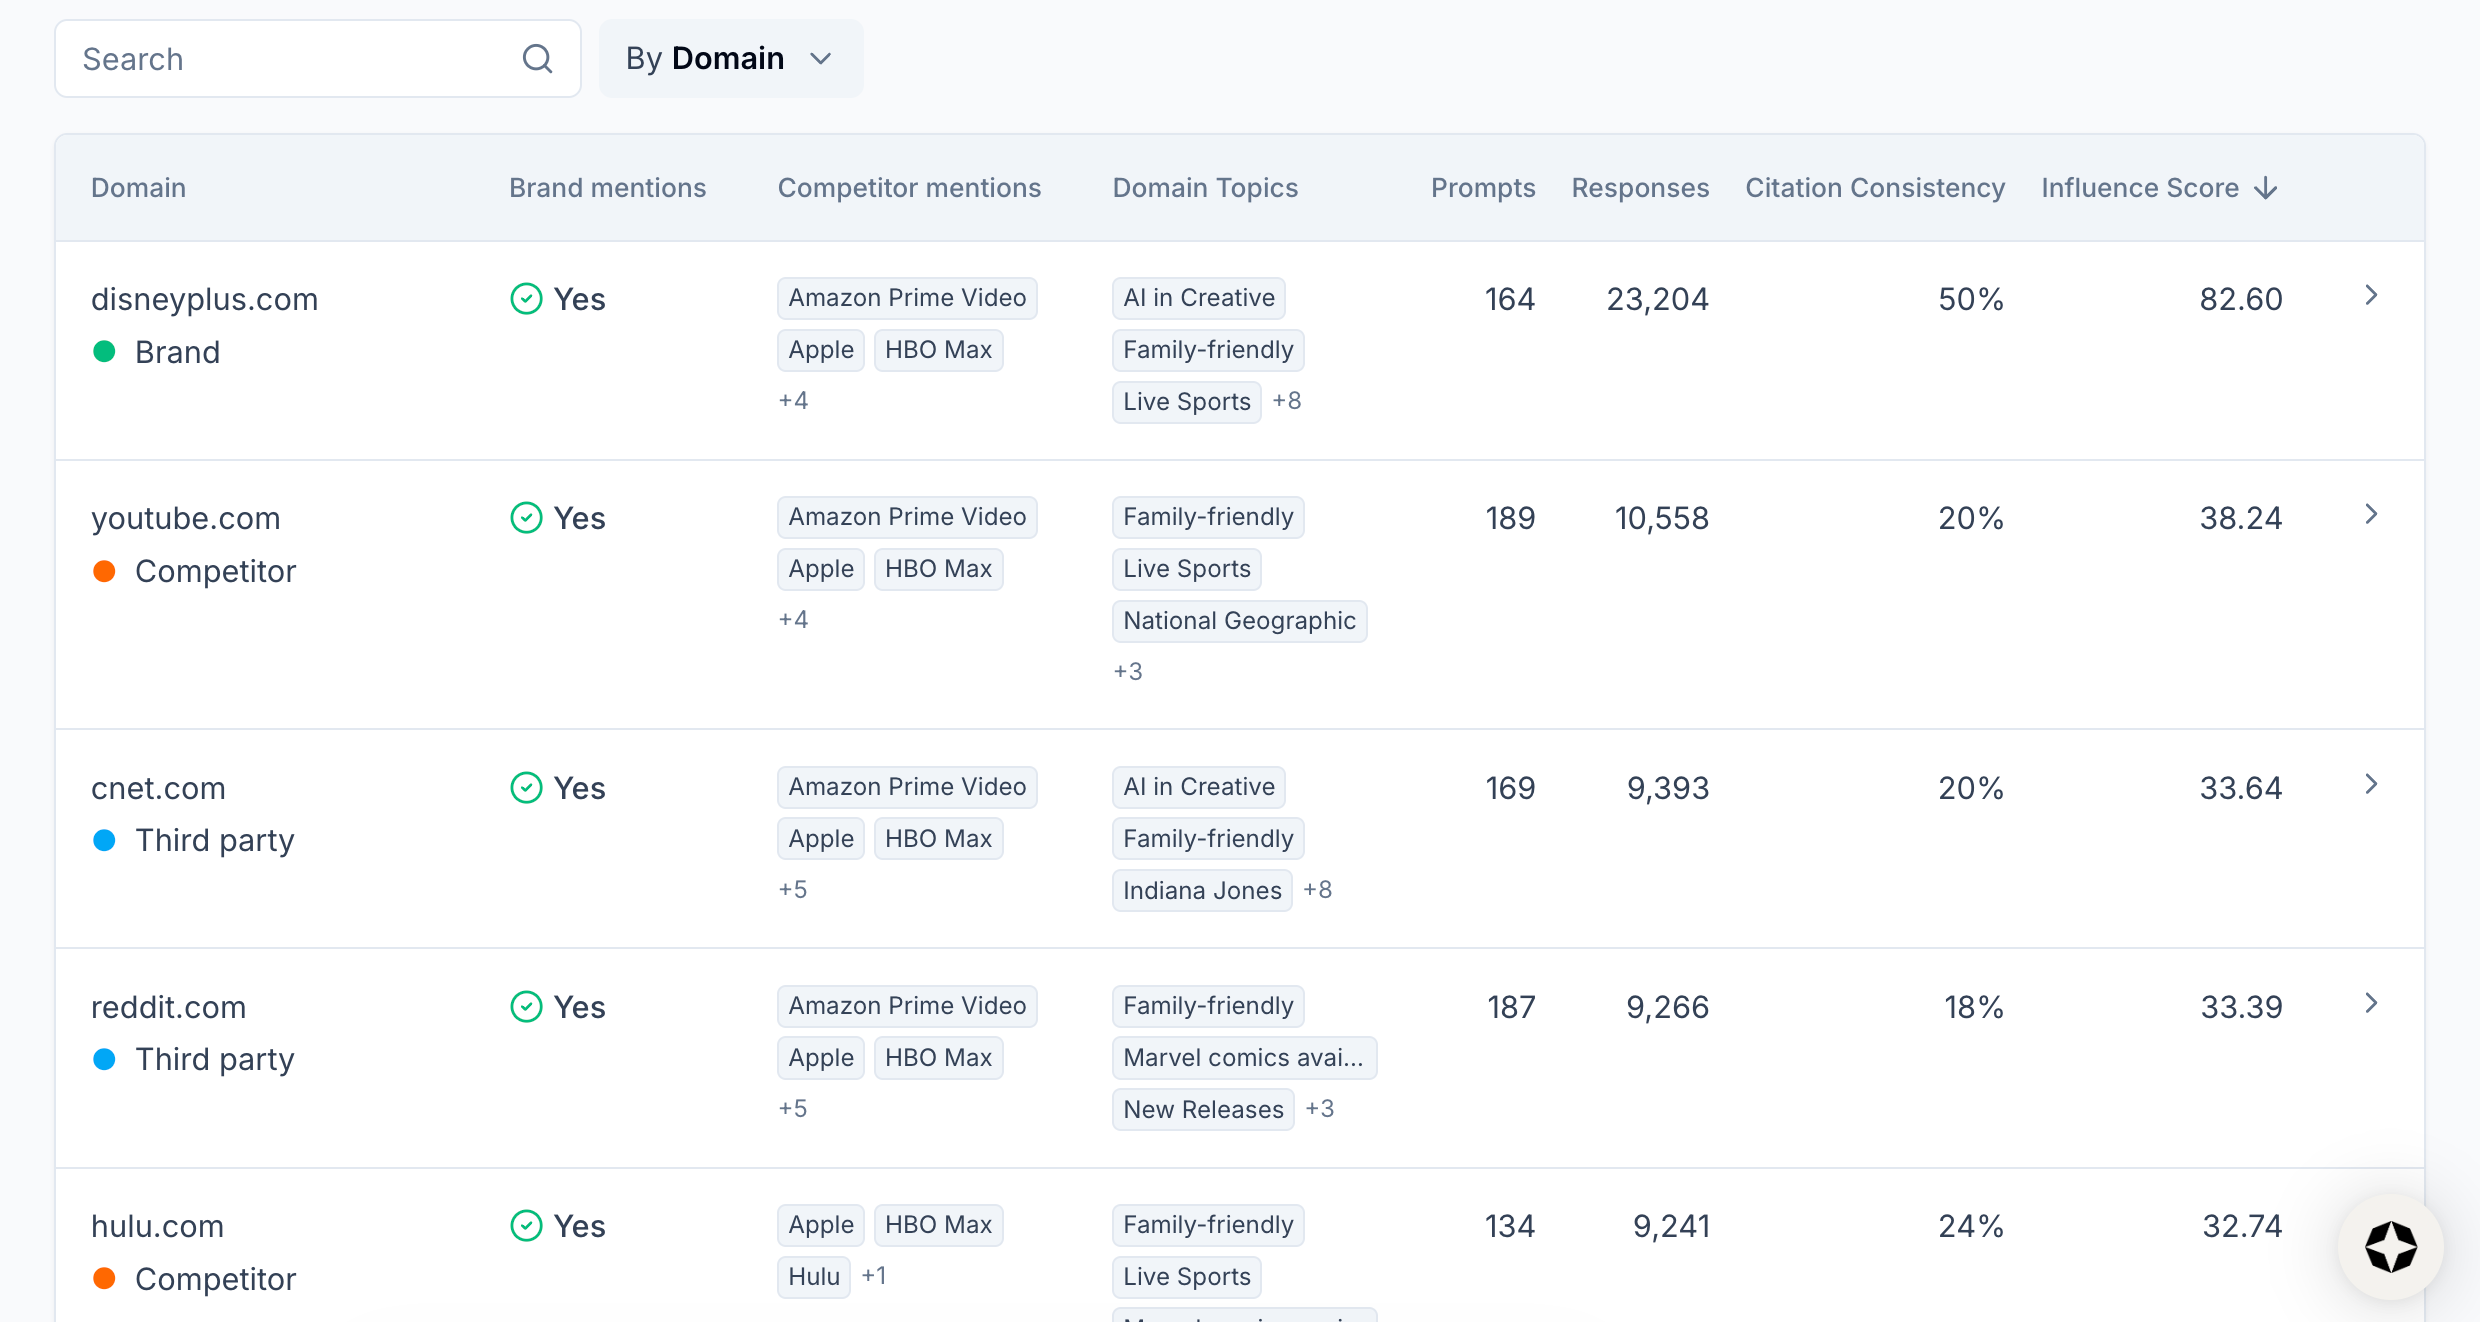Click the New Releases topic tag
The width and height of the screenshot is (2480, 1322).
(1203, 1110)
